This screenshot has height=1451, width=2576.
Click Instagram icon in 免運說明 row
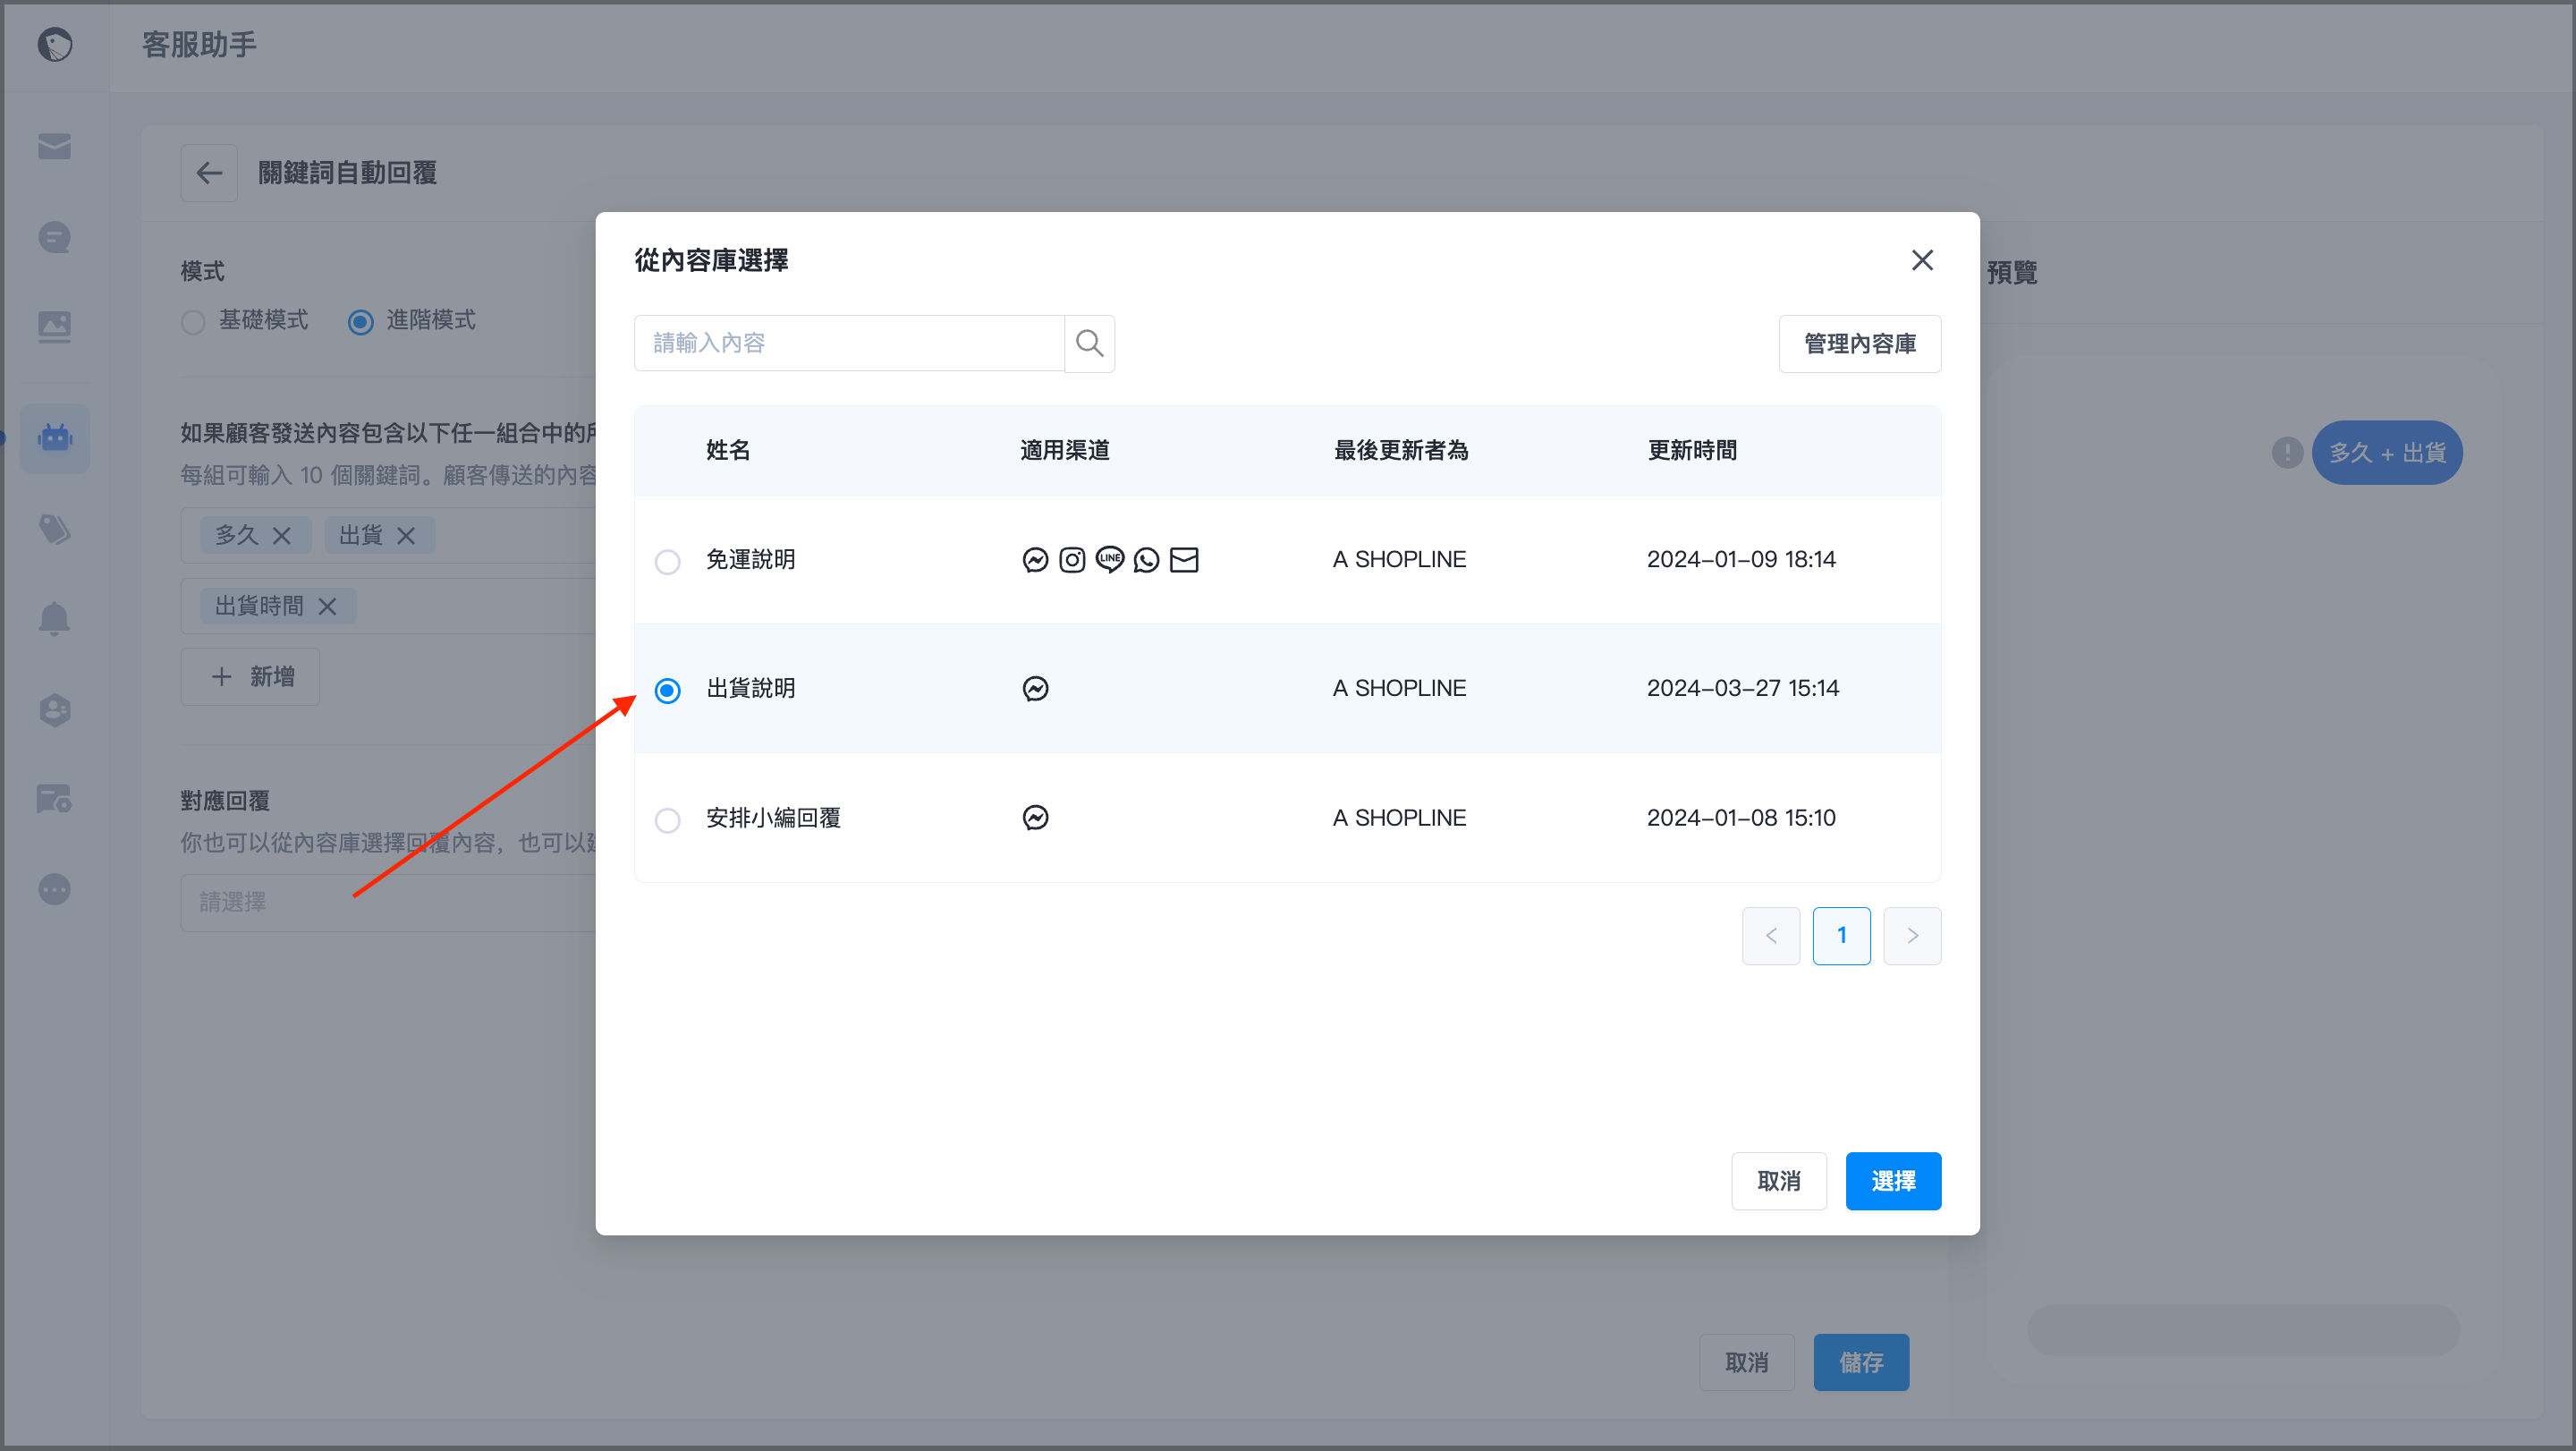1072,560
